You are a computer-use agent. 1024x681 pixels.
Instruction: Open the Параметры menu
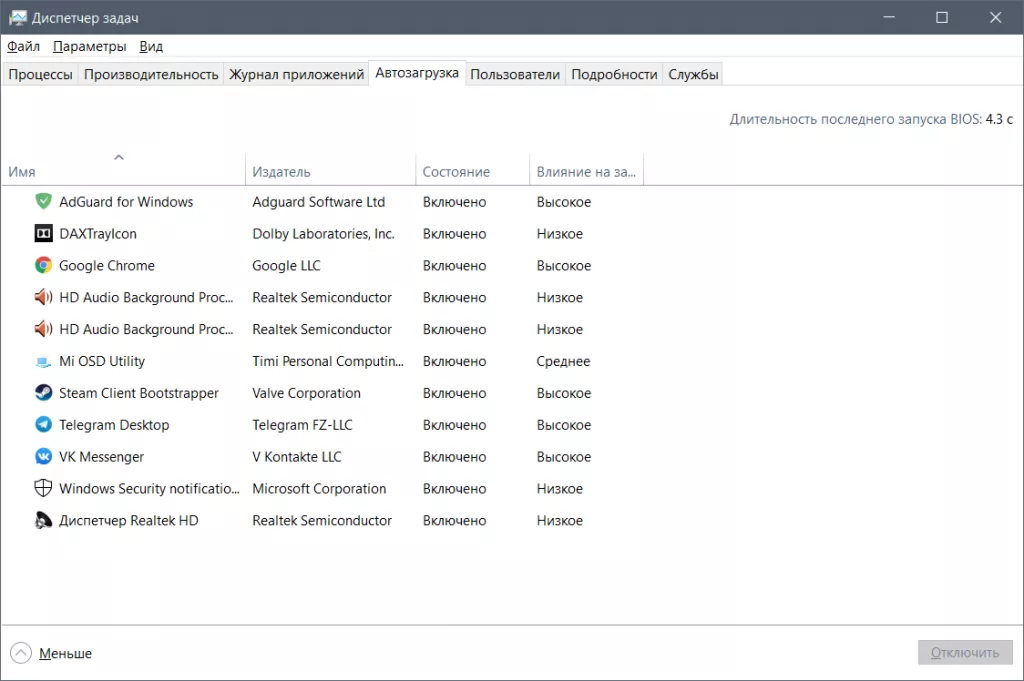pos(89,46)
